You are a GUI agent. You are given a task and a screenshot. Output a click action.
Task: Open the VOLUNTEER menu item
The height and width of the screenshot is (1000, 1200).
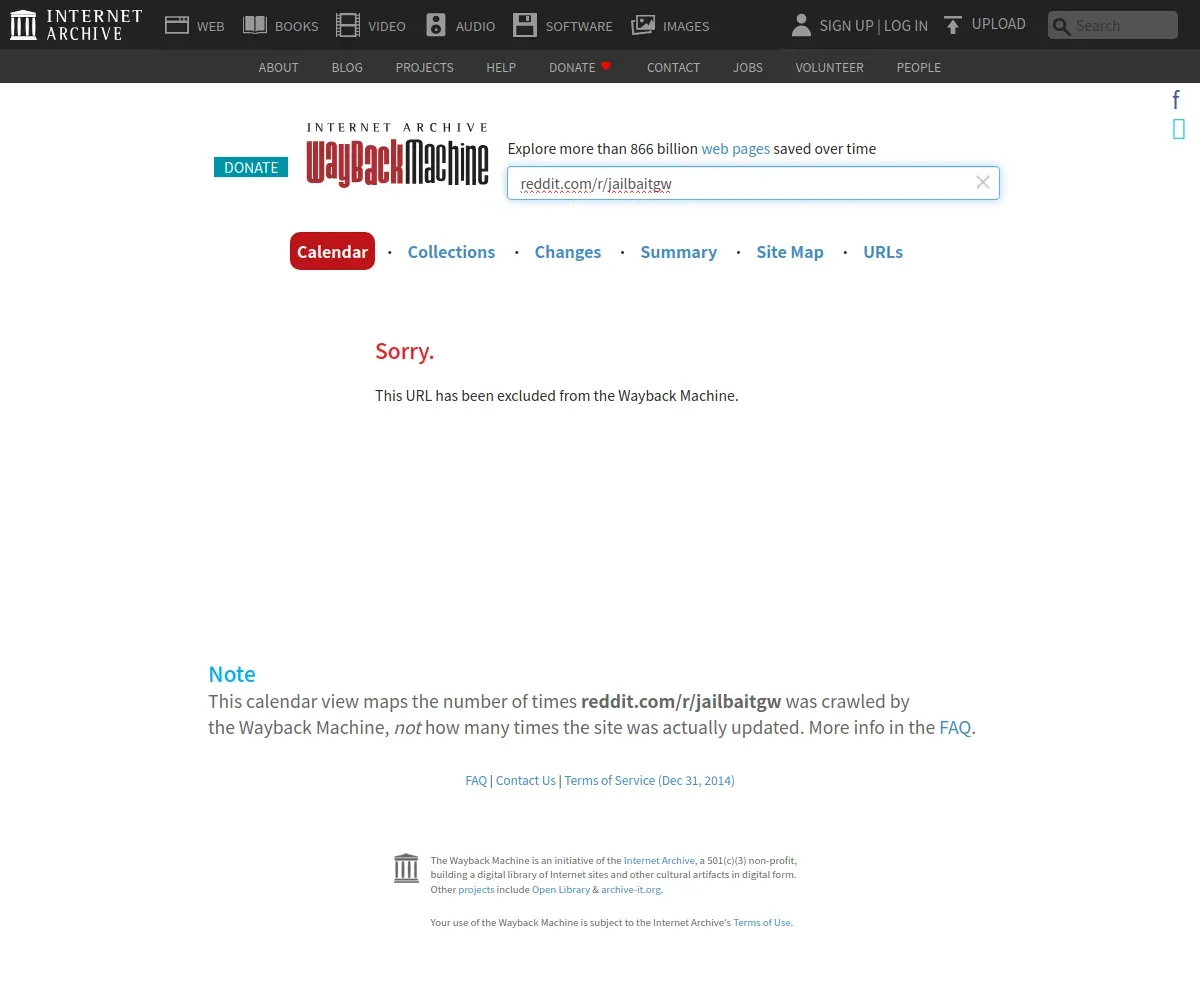tap(829, 67)
